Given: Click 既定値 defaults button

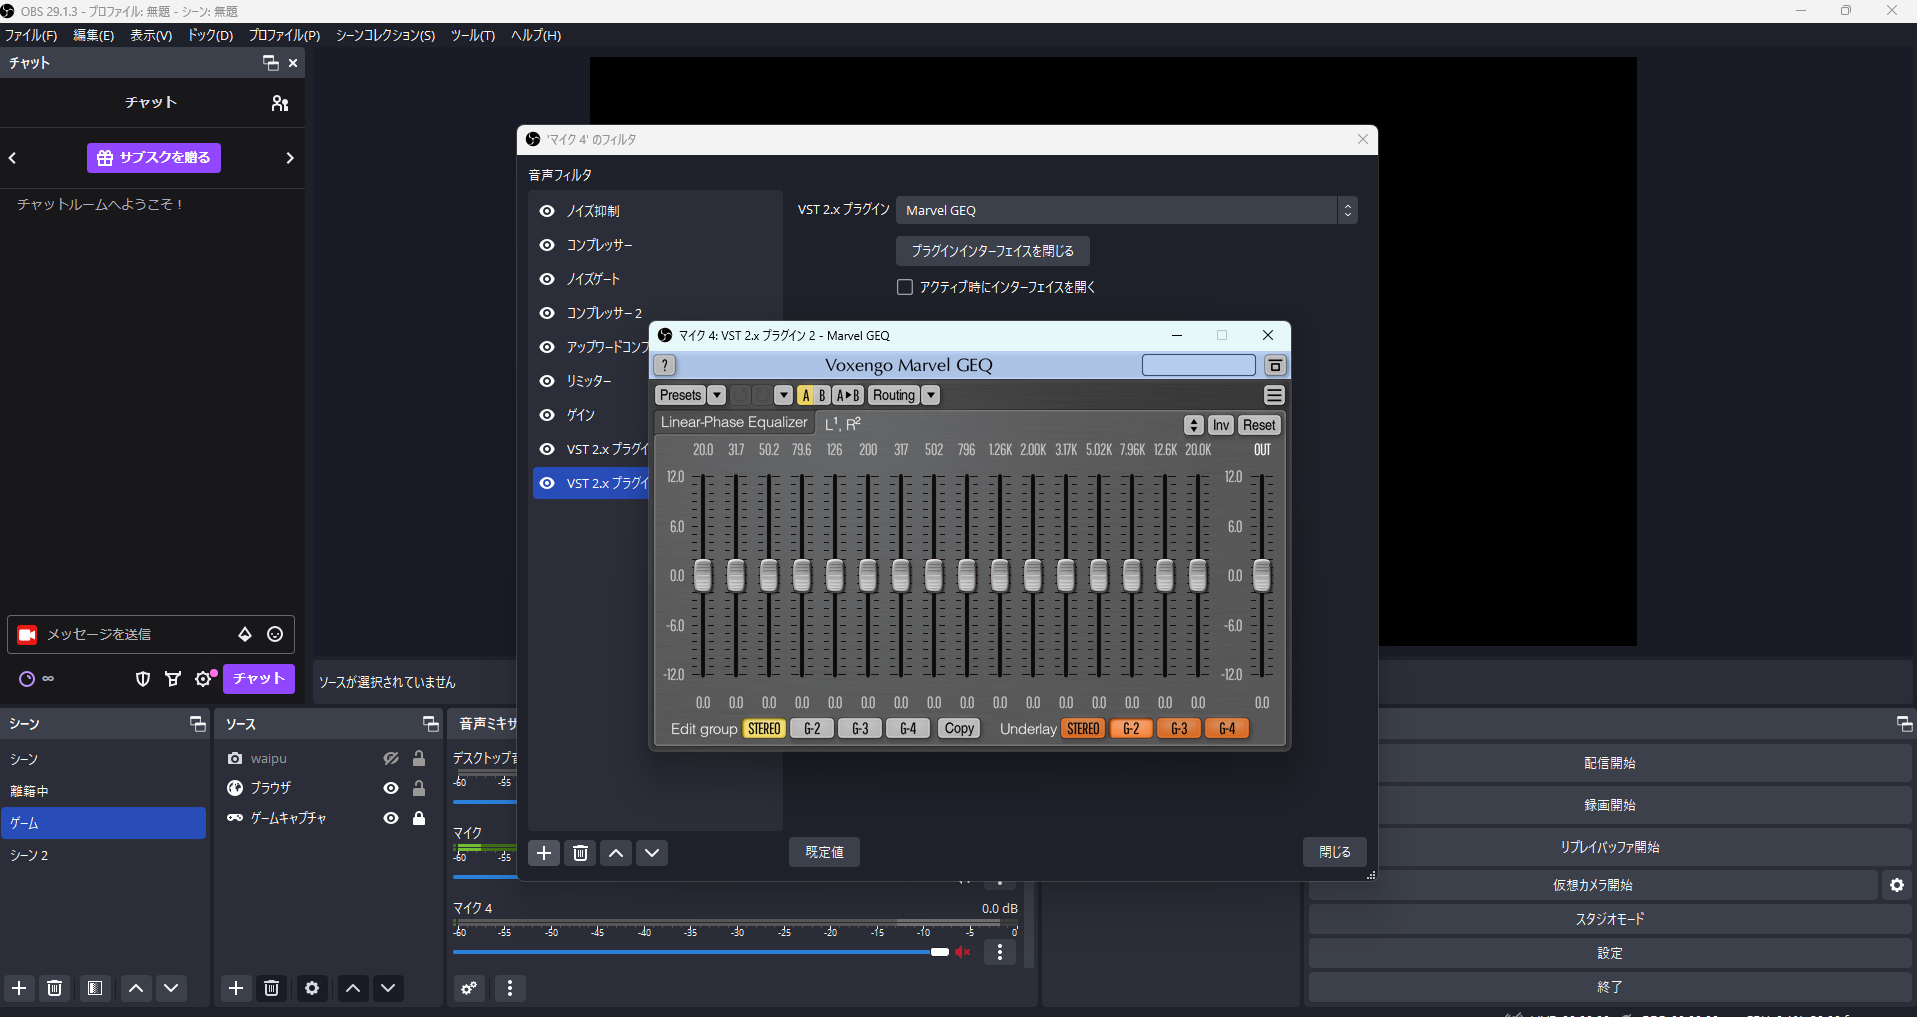Looking at the screenshot, I should (x=825, y=852).
